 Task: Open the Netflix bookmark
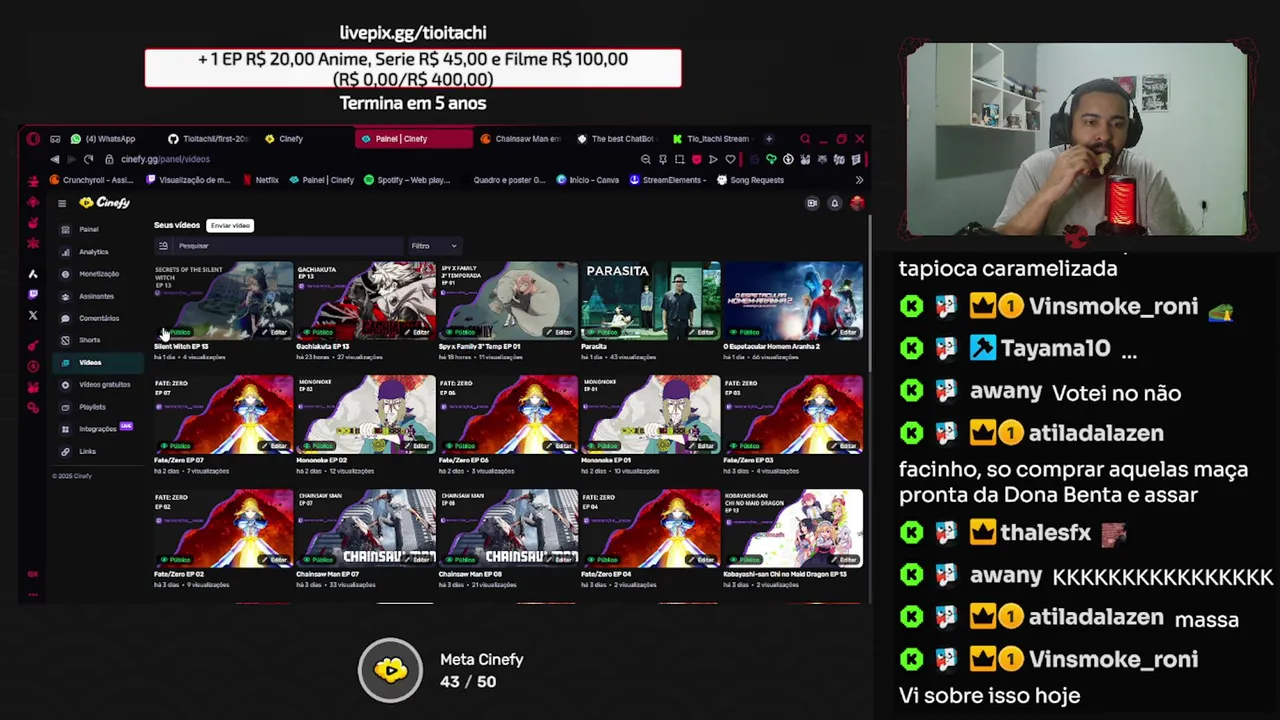point(261,180)
